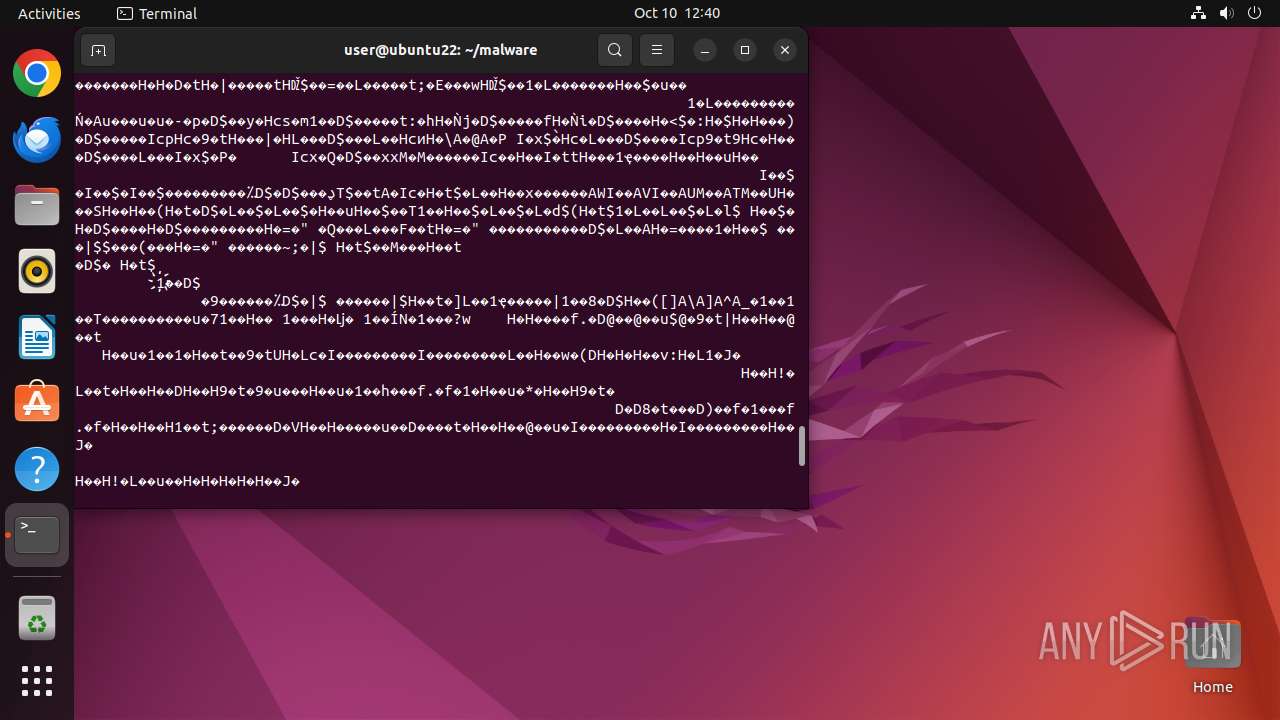The image size is (1280, 720).
Task: Open the clock and calendar Oct 10 12:40
Action: [677, 13]
